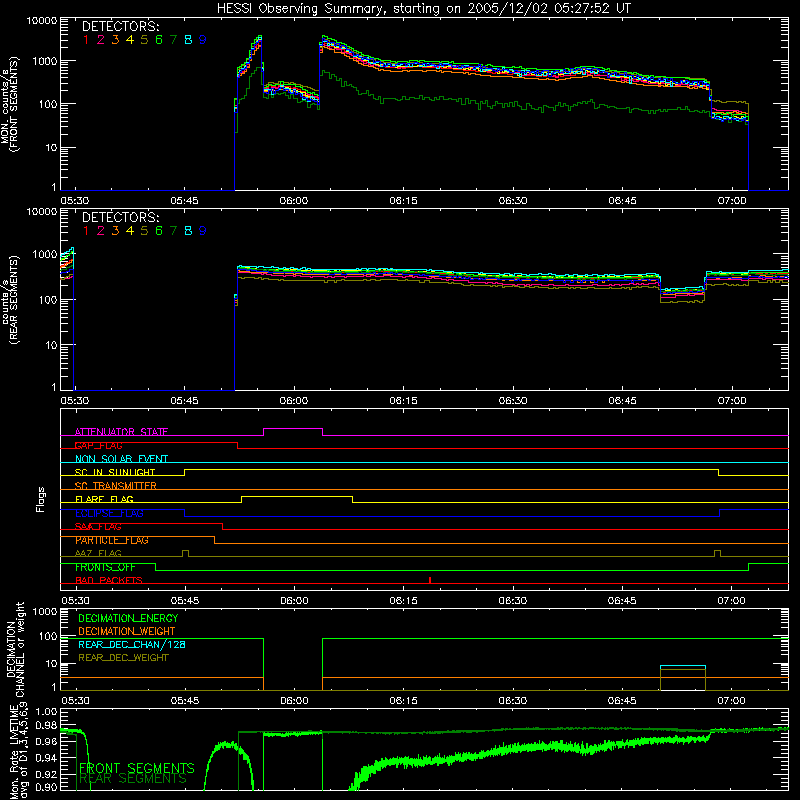The image size is (800, 800).
Task: Click 07:00 tick under front segments panel
Action: tap(732, 201)
